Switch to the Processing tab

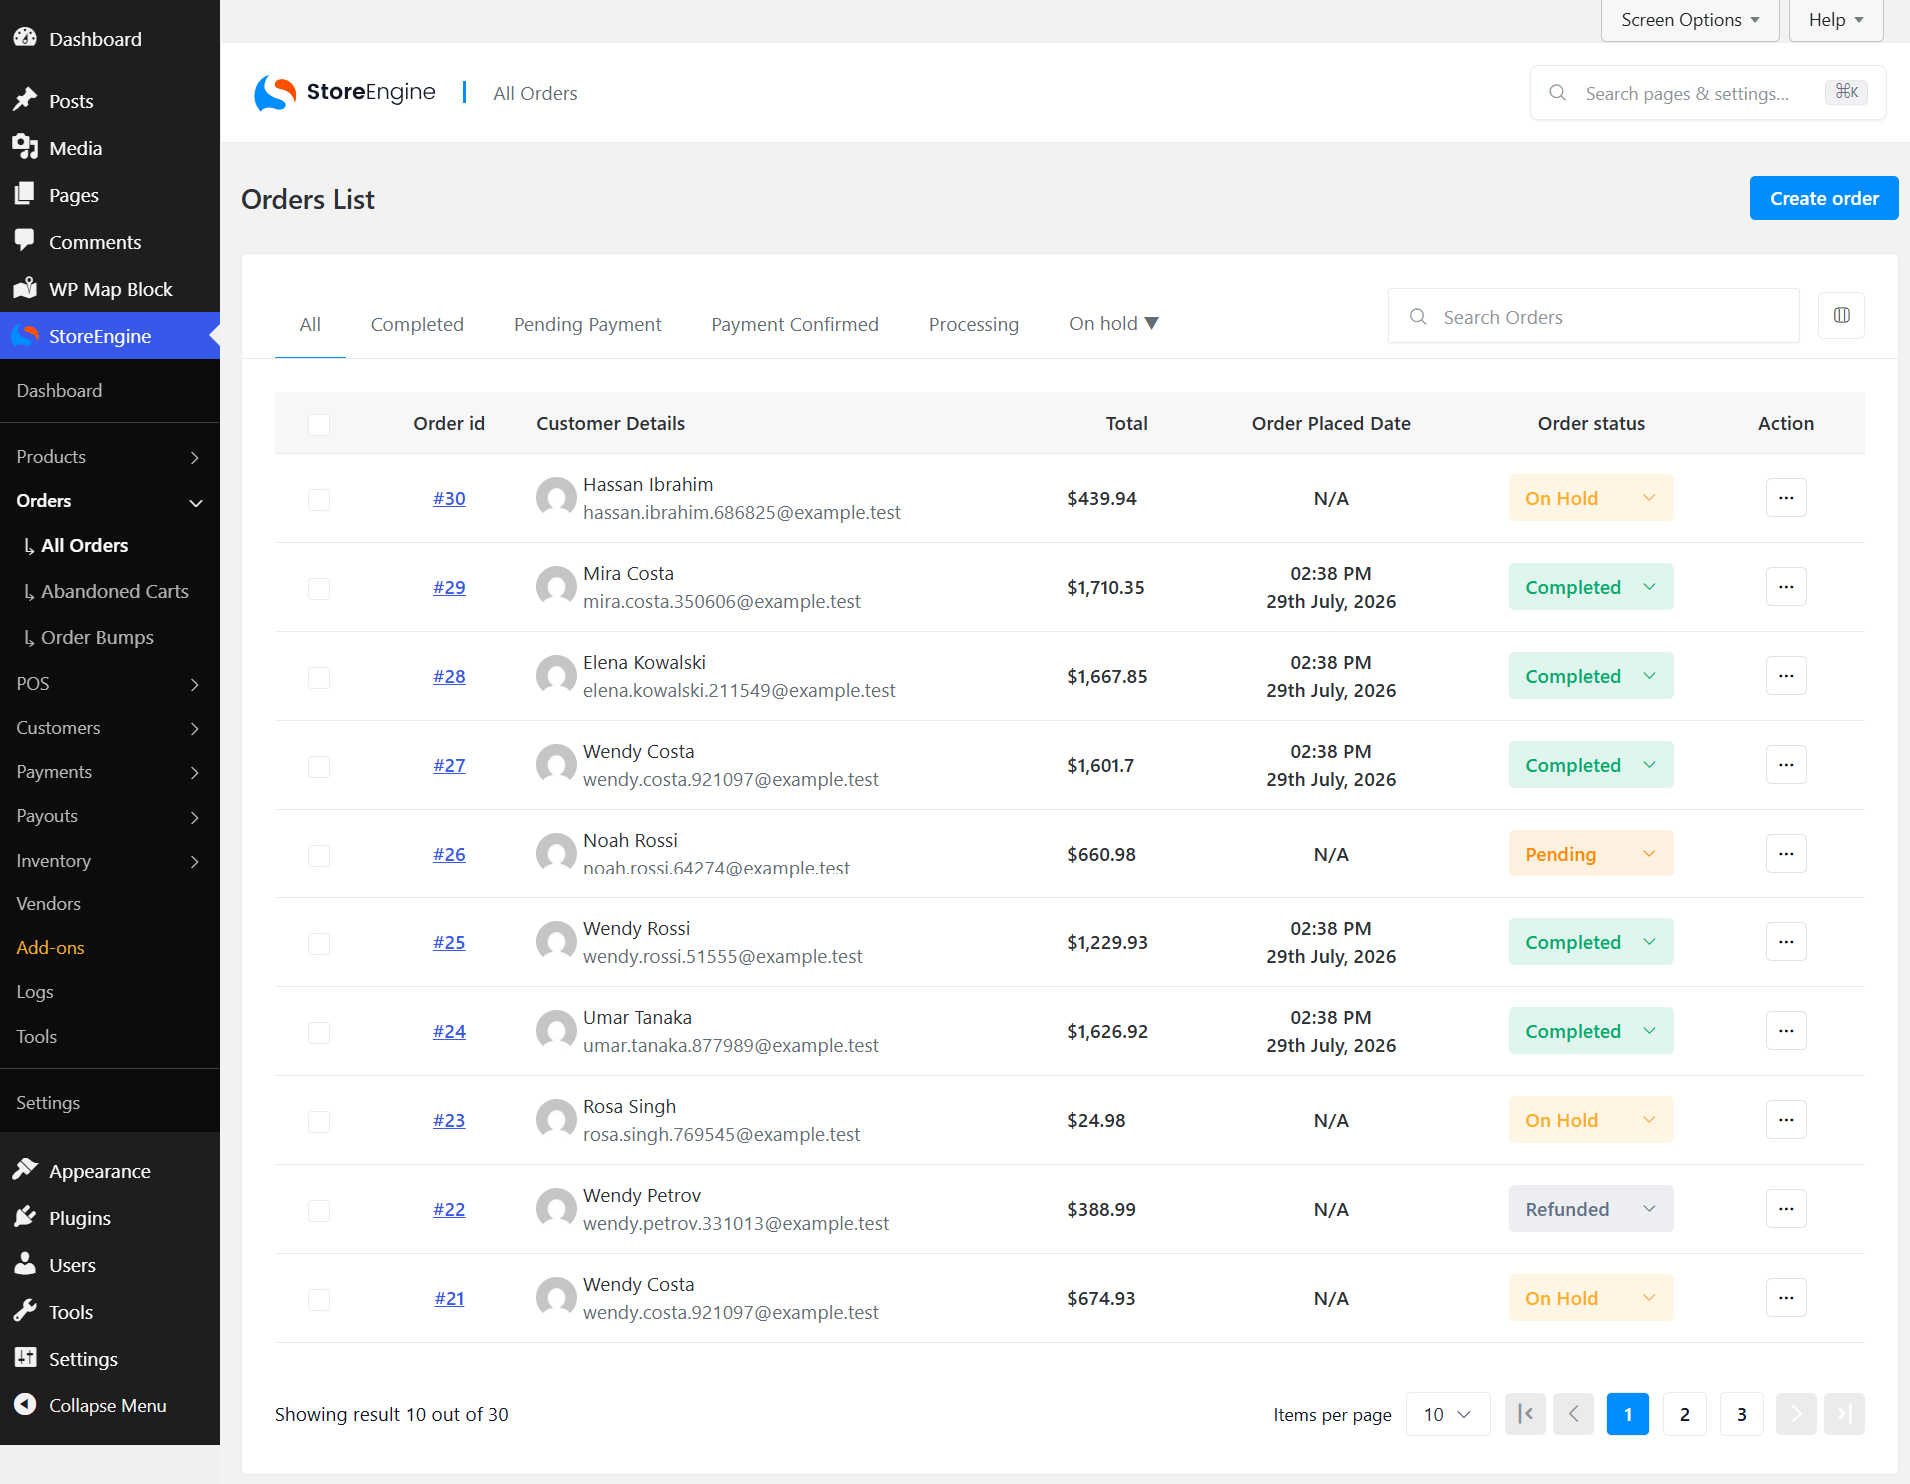coord(974,324)
